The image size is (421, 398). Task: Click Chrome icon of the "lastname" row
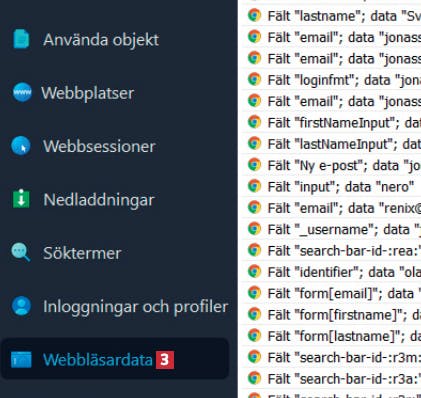[254, 15]
